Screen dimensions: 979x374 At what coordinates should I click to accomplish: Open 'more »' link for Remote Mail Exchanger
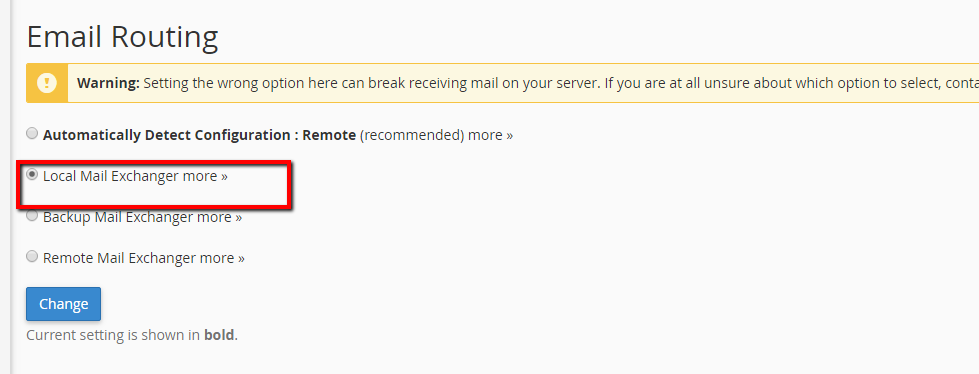(x=222, y=258)
